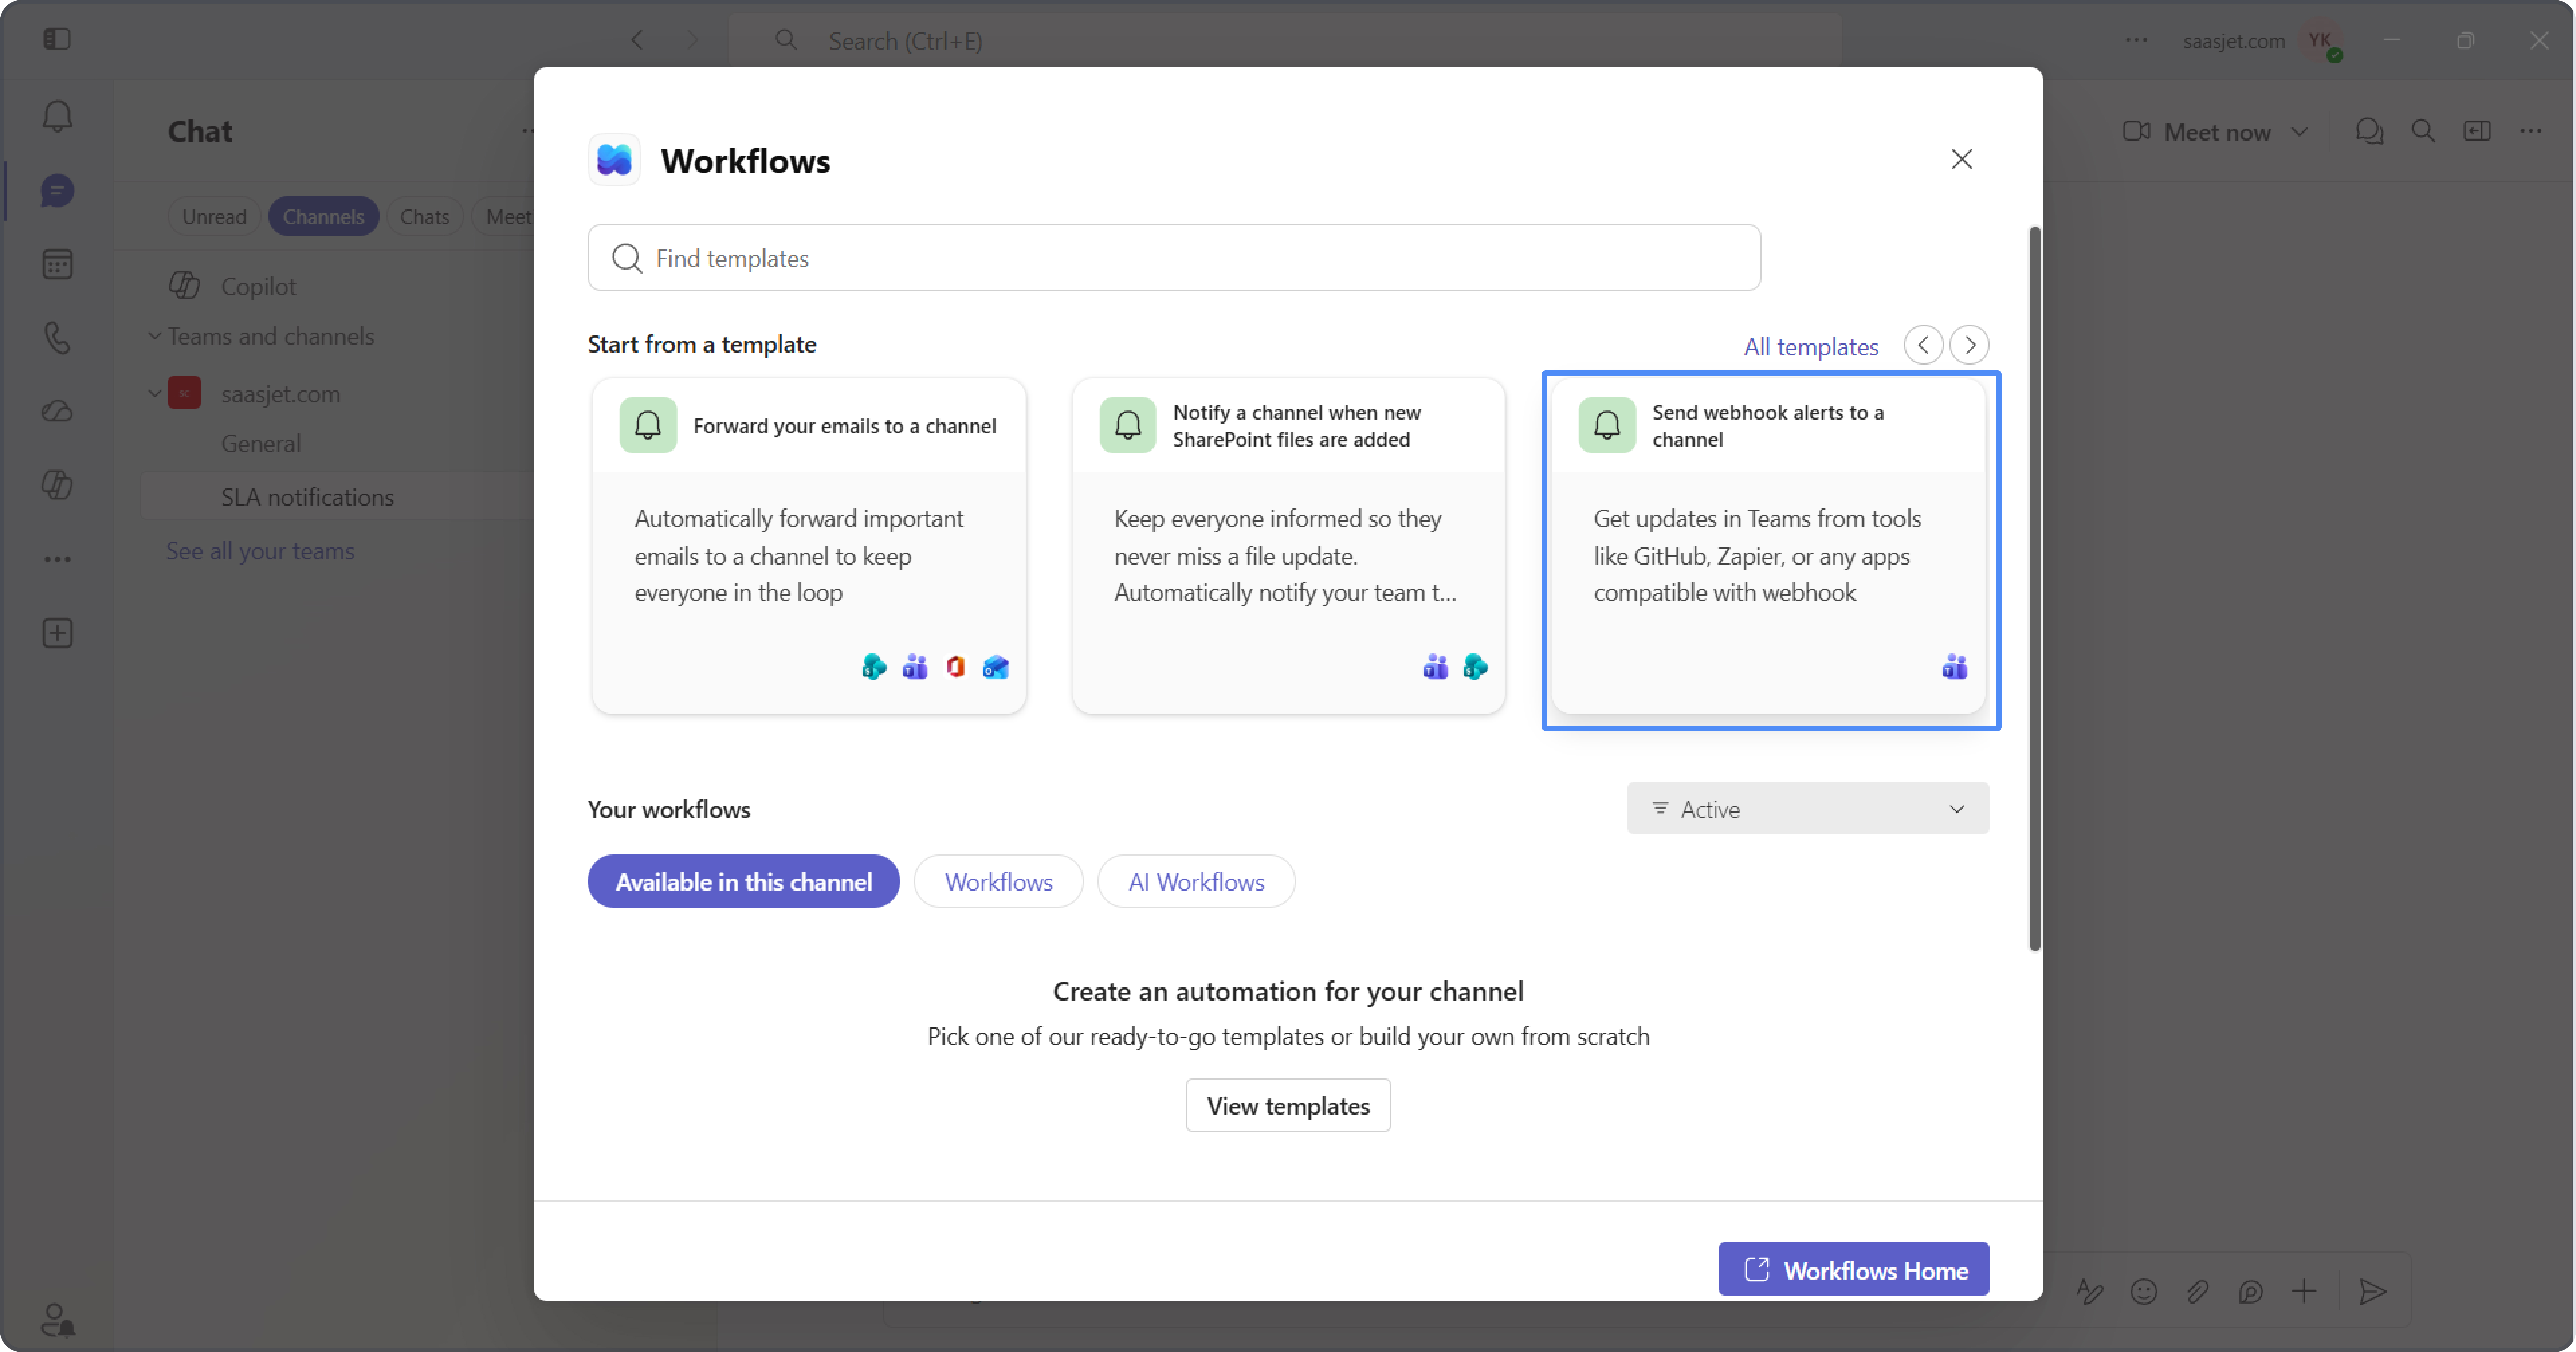Click See all your teams link
This screenshot has width=2576, height=1352.
260,551
